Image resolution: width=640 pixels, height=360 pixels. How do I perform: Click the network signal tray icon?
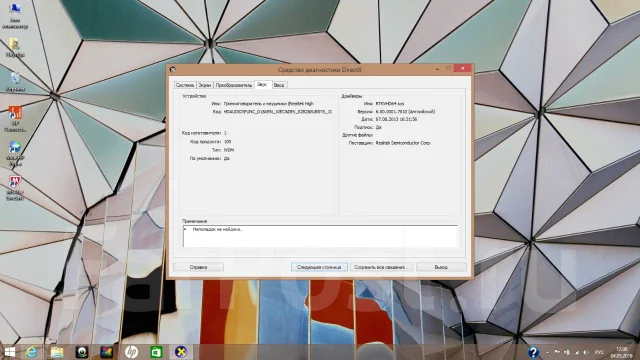point(577,352)
